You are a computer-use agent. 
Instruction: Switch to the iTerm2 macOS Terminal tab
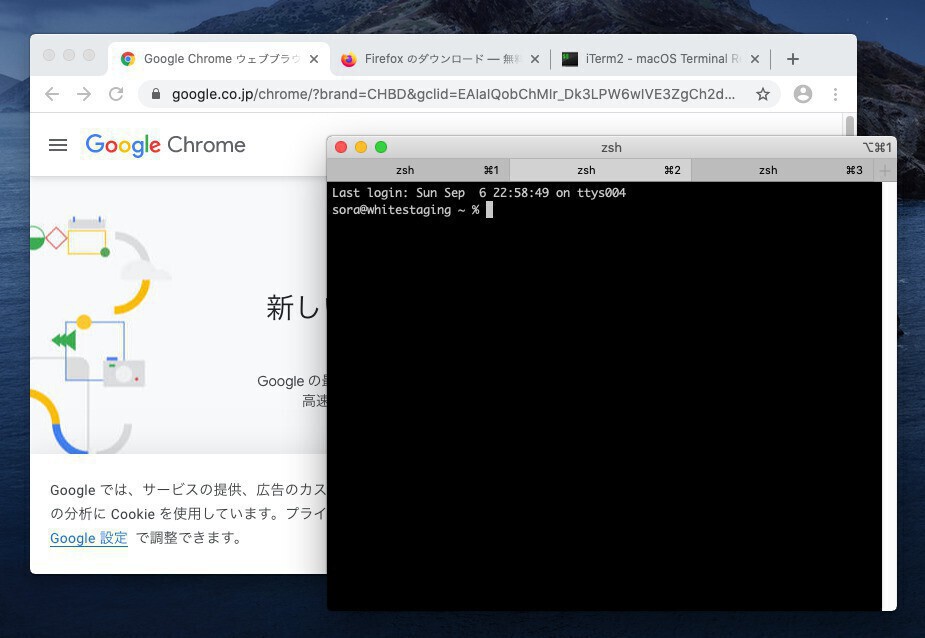pyautogui.click(x=661, y=59)
